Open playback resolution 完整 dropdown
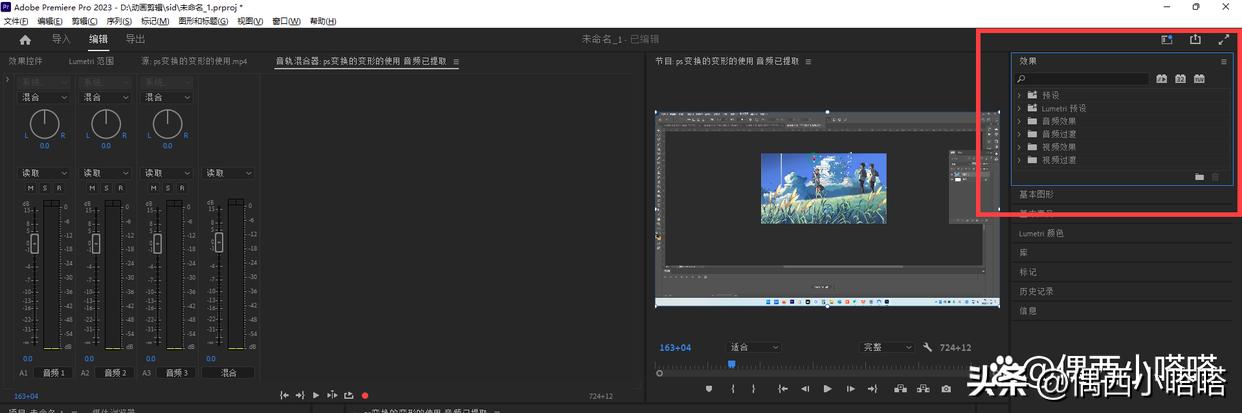The height and width of the screenshot is (413, 1242). tap(888, 347)
